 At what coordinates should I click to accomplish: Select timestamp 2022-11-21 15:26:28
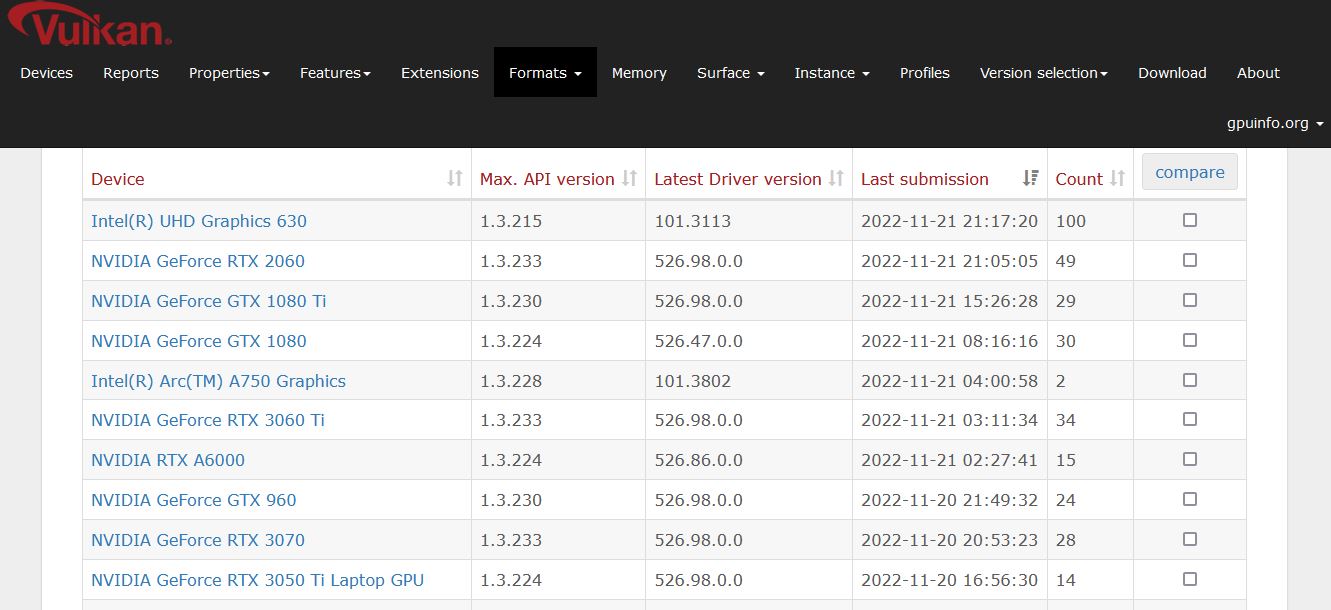[950, 301]
